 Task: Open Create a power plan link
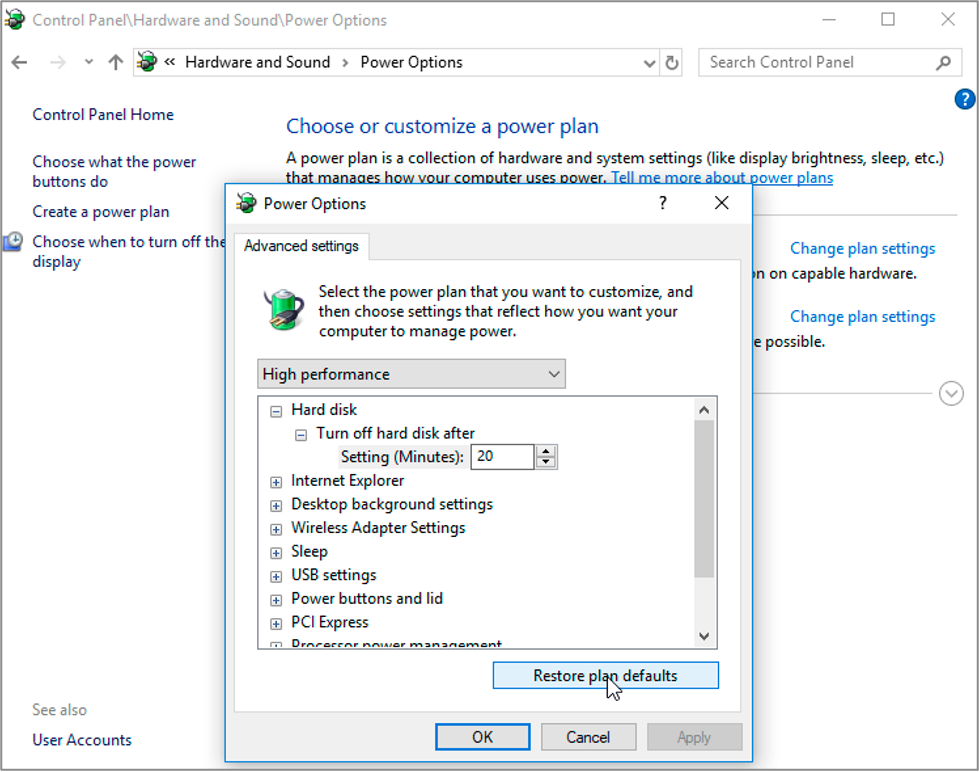tap(101, 212)
